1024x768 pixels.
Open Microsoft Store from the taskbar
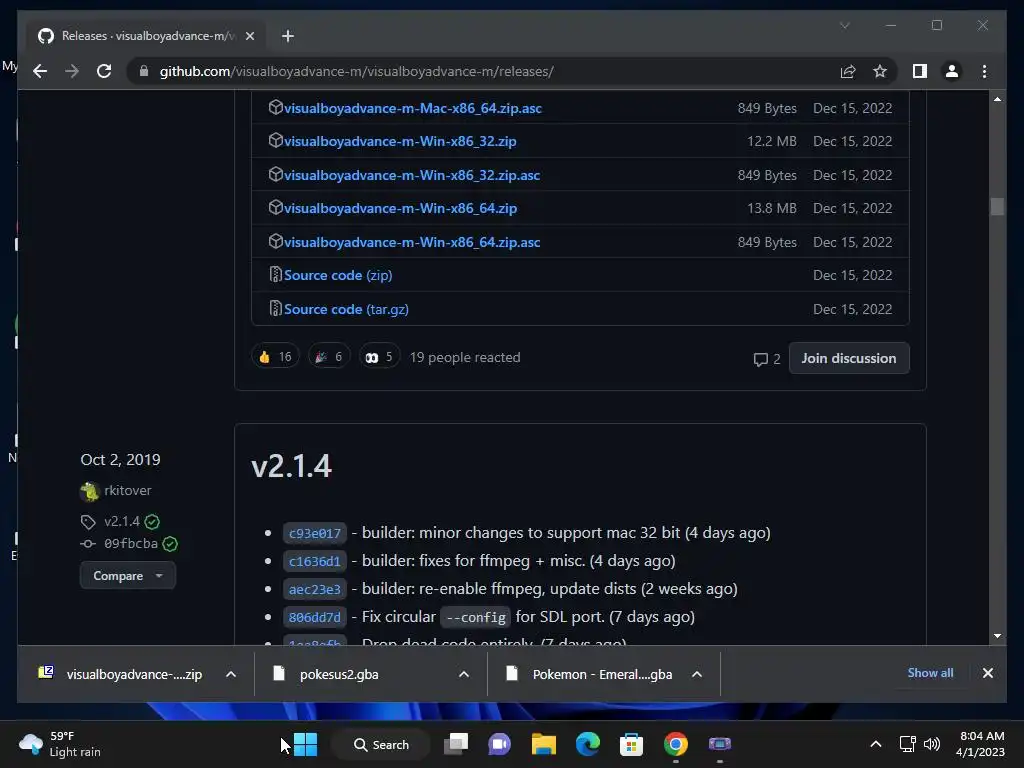pos(631,744)
